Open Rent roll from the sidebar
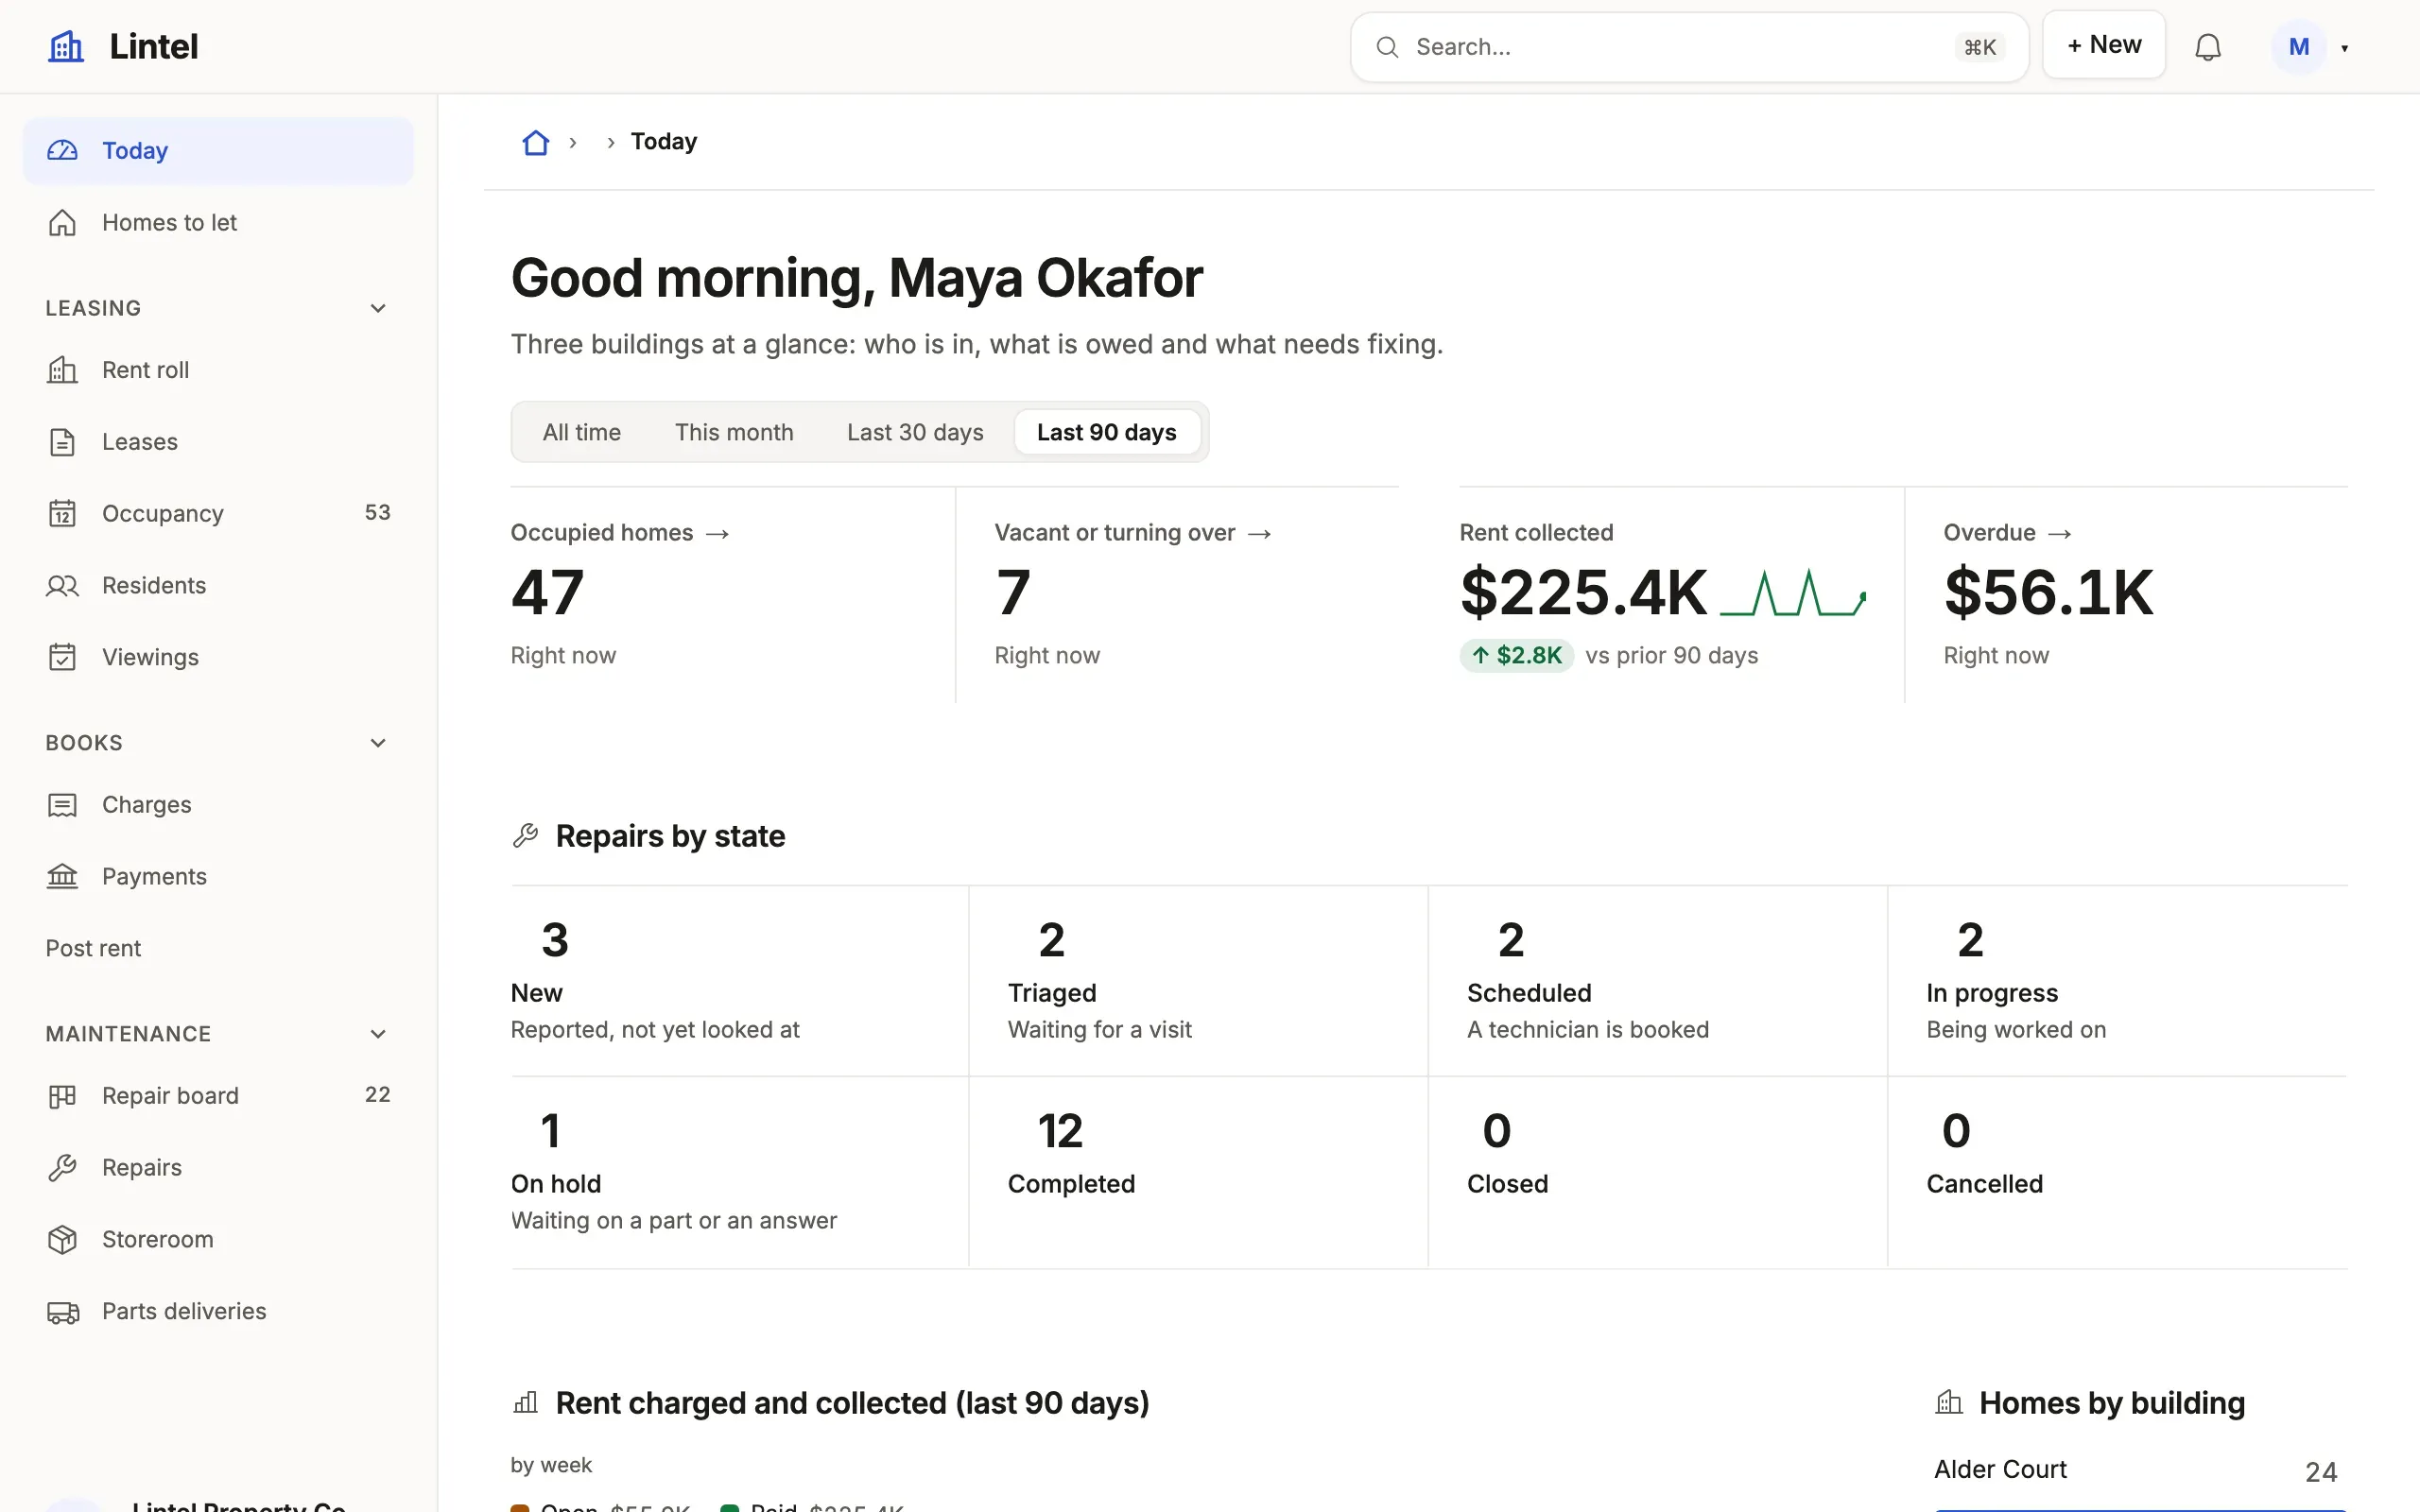The height and width of the screenshot is (1512, 2420). pyautogui.click(x=218, y=370)
